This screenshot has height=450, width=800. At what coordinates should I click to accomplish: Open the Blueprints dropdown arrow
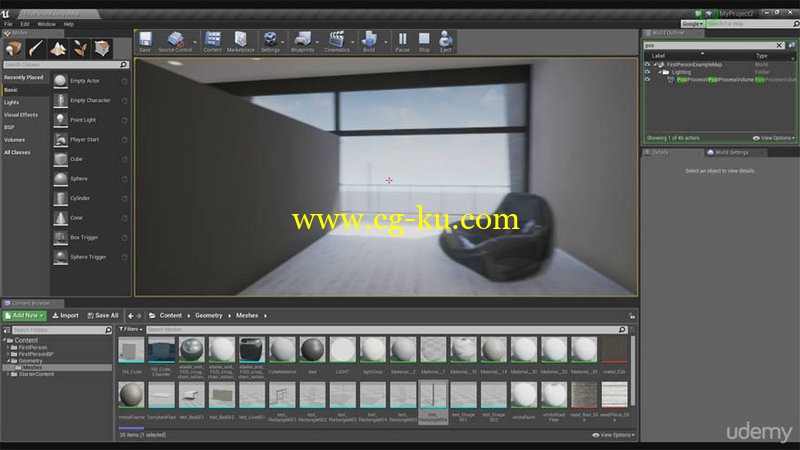click(x=318, y=42)
